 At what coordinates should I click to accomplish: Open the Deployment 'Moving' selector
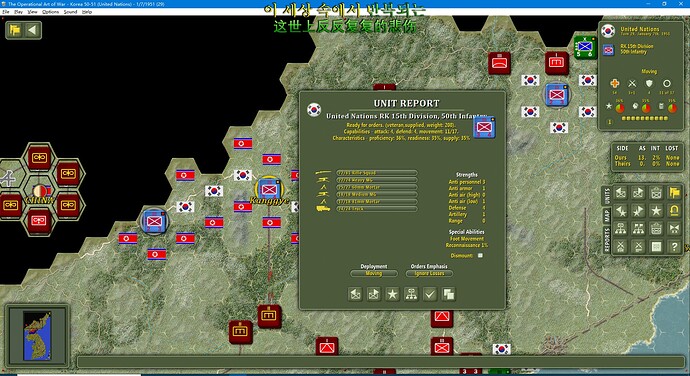tap(374, 273)
